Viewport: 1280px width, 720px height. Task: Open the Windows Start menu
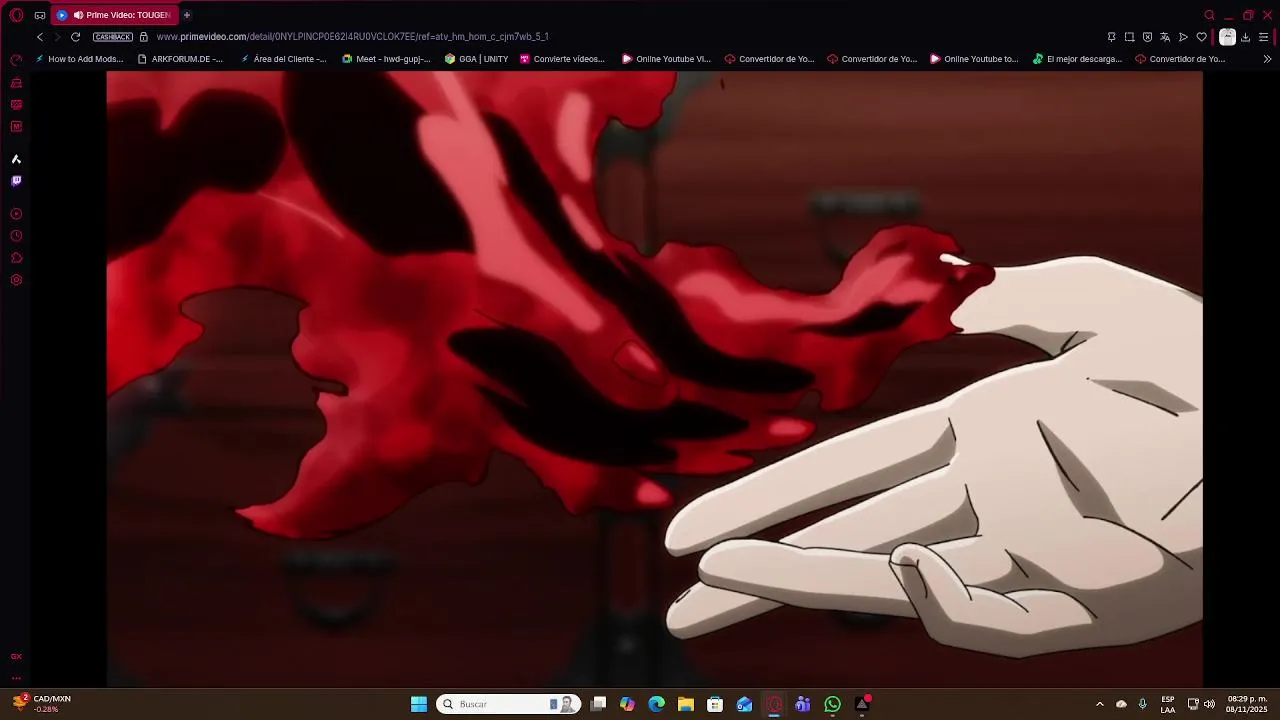point(419,704)
